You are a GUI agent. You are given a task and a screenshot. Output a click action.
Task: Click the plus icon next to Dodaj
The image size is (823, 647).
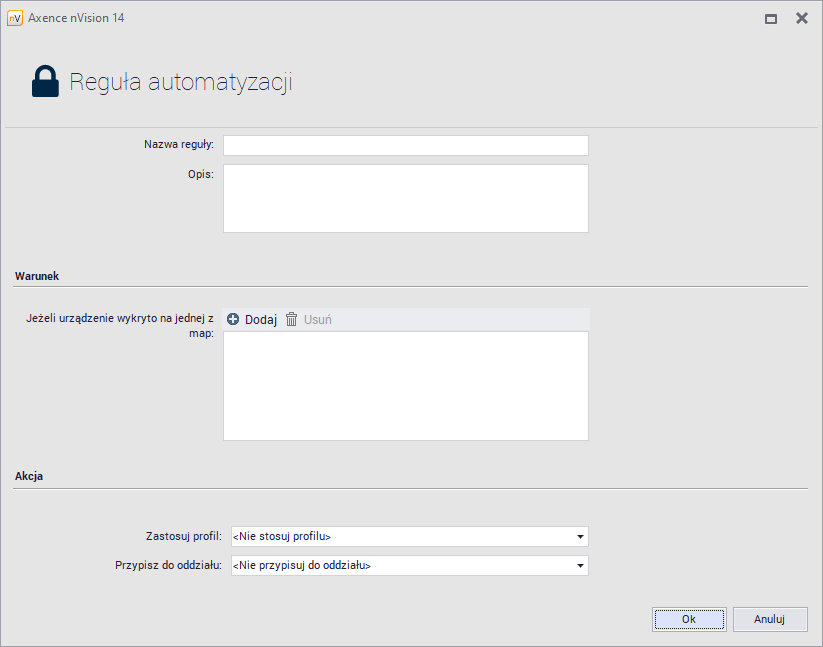tap(233, 320)
